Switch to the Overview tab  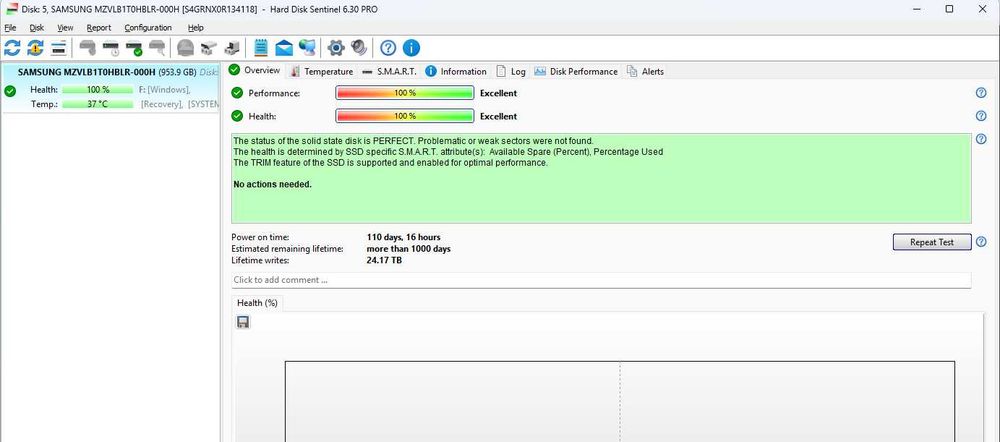(x=255, y=70)
